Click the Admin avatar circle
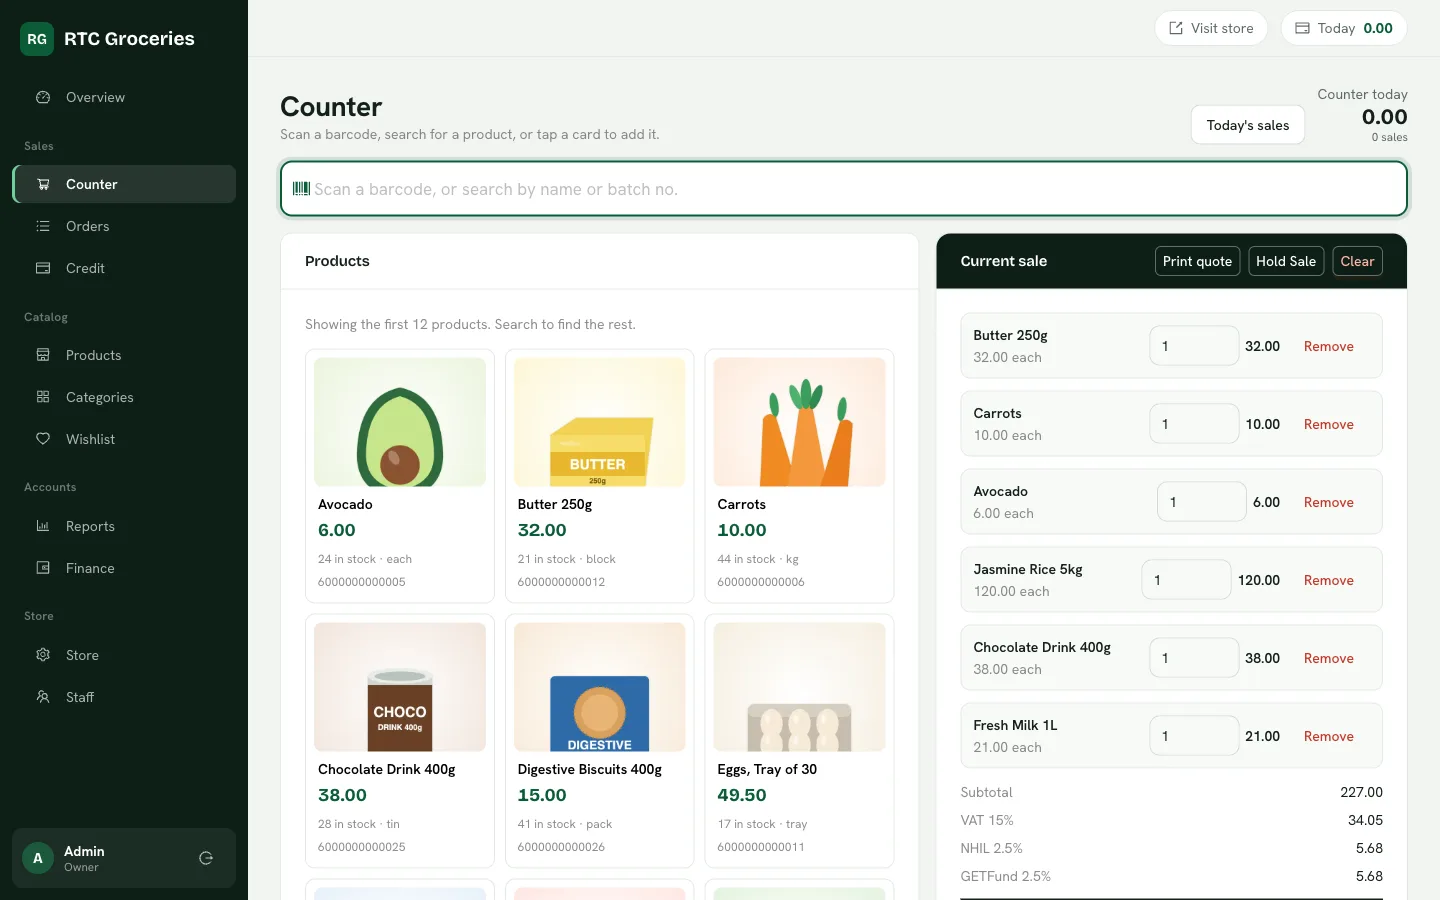This screenshot has width=1440, height=900. point(38,858)
